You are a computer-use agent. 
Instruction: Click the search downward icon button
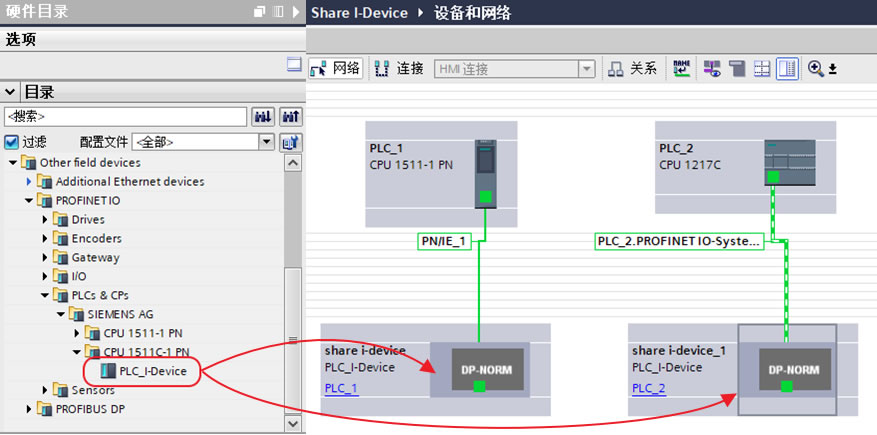263,117
